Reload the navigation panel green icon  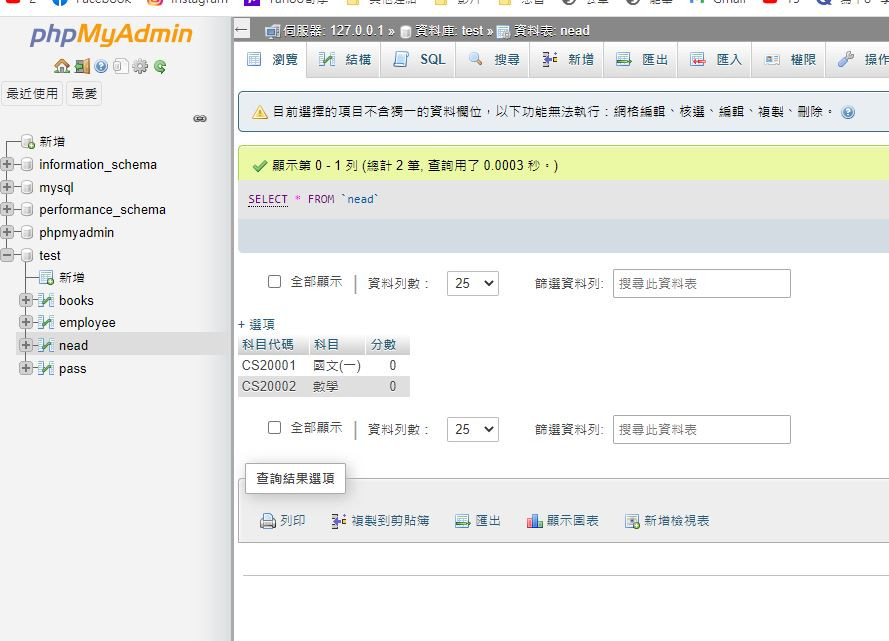[160, 66]
